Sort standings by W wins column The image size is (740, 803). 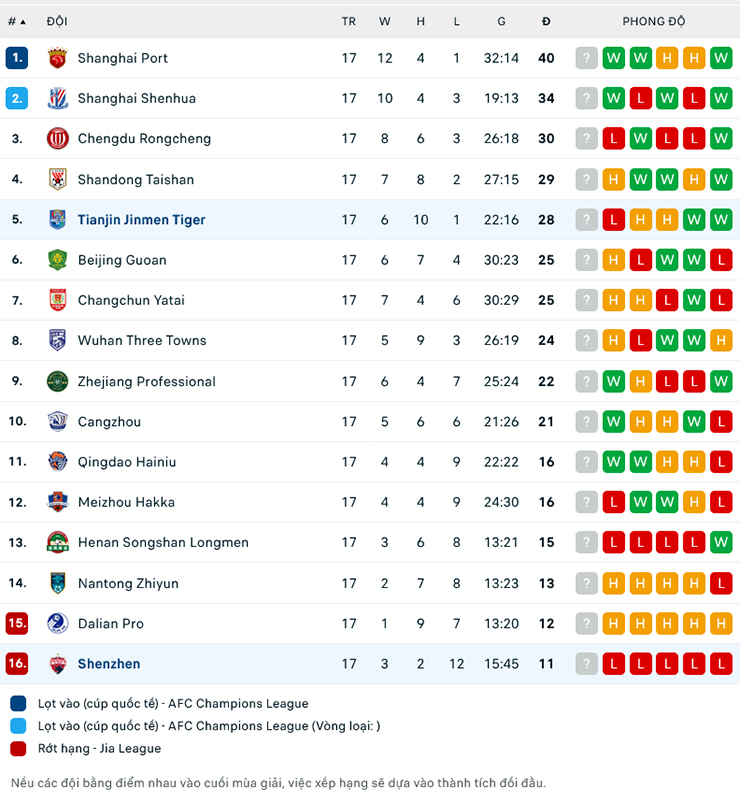pos(385,21)
